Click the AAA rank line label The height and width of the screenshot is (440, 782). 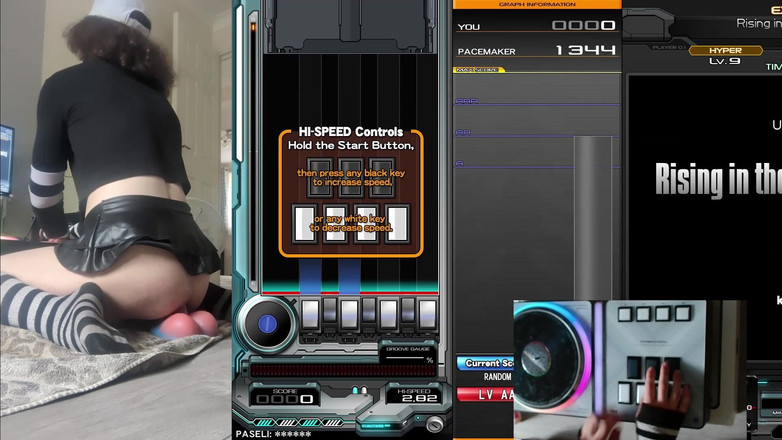click(467, 101)
